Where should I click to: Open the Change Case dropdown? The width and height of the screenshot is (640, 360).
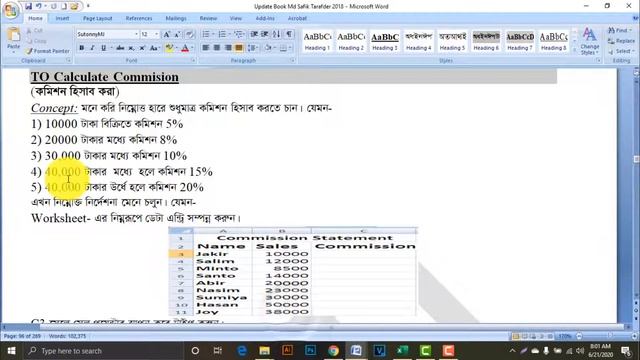click(154, 48)
